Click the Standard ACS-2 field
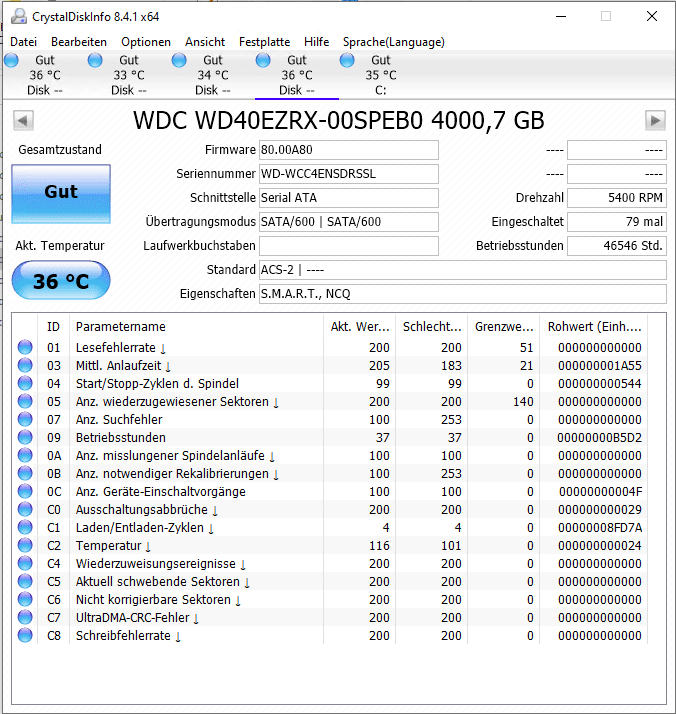 click(x=463, y=270)
